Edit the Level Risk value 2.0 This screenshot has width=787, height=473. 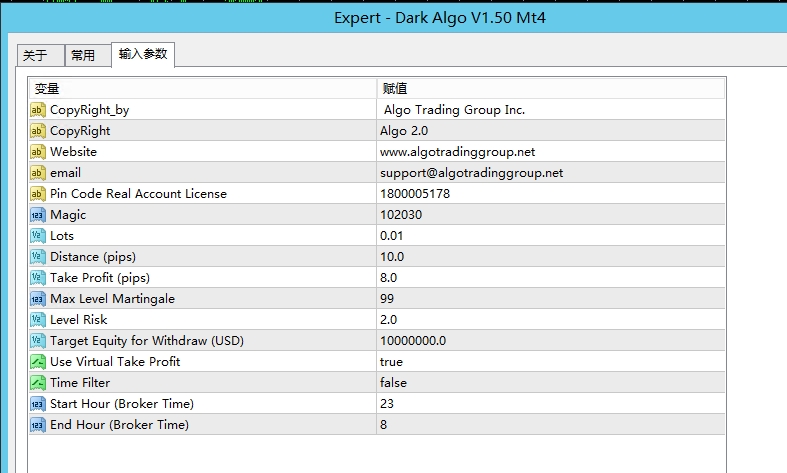551,320
